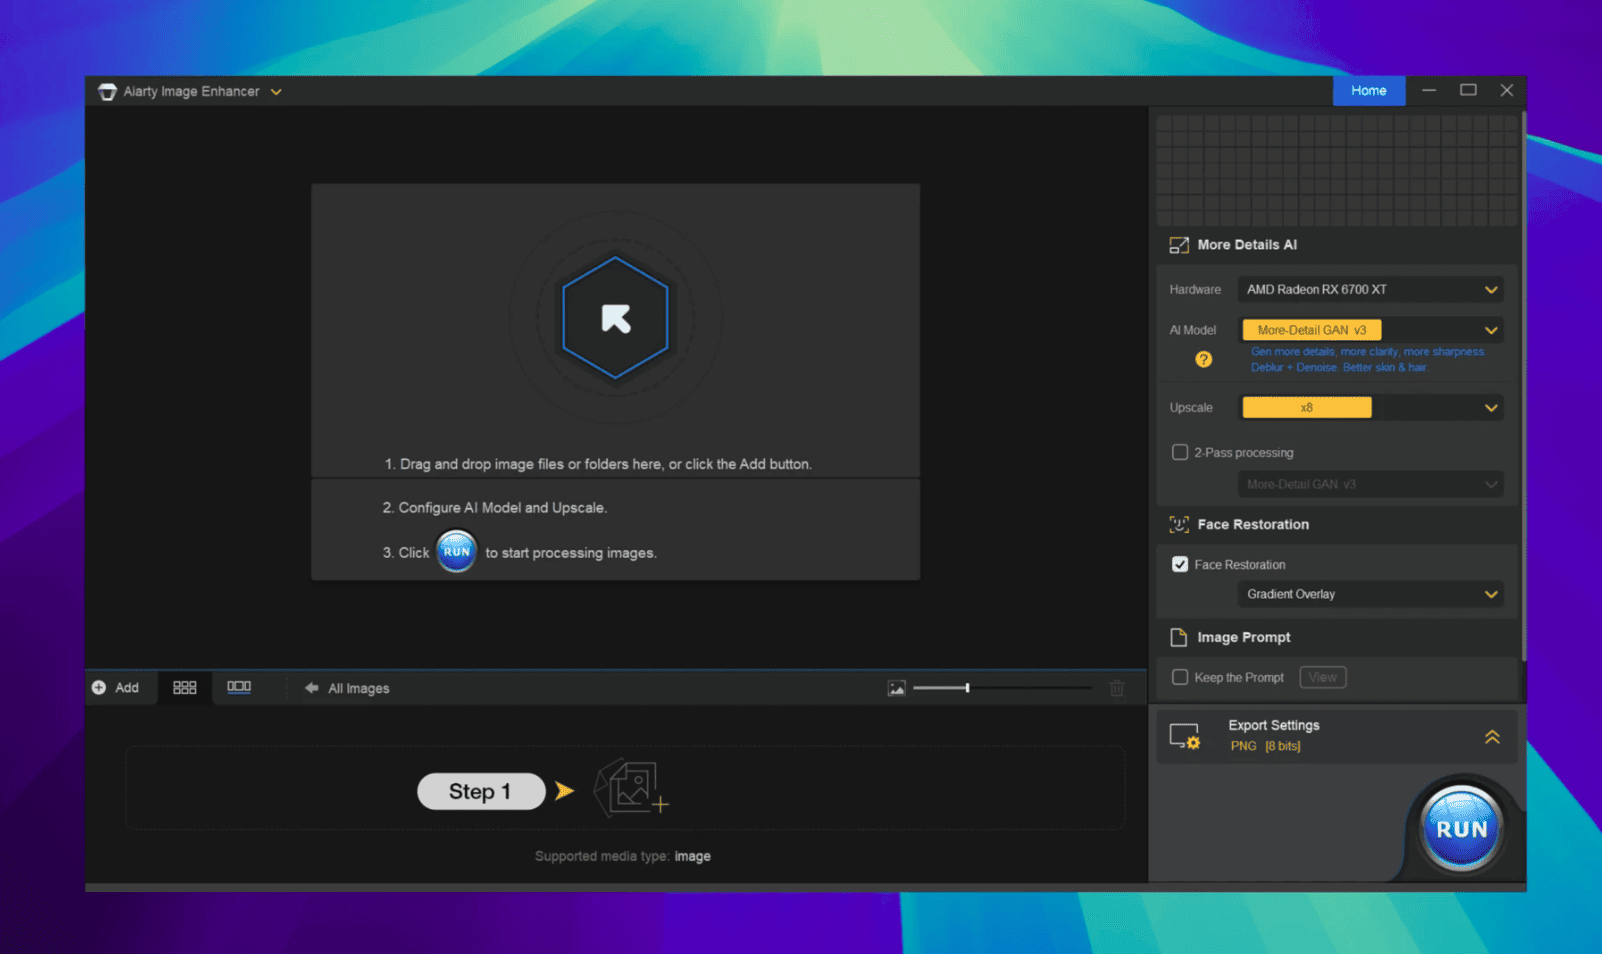The height and width of the screenshot is (954, 1602).
Task: Click the AI model description 'Gen more details' text
Action: point(1368,359)
